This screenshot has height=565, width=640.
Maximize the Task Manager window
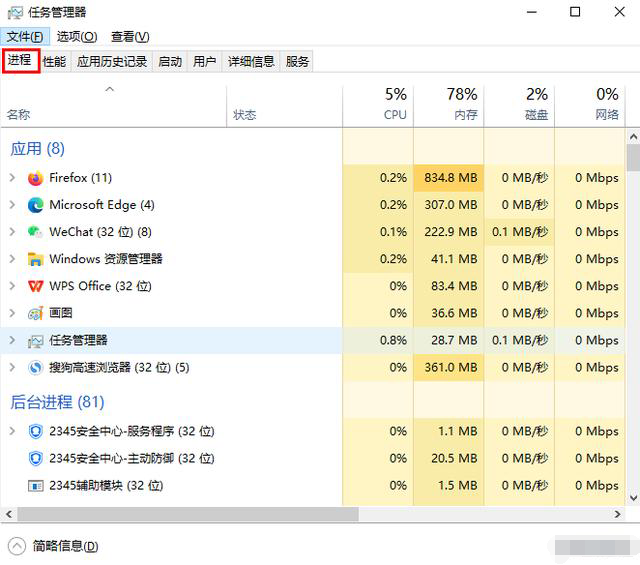pyautogui.click(x=575, y=12)
